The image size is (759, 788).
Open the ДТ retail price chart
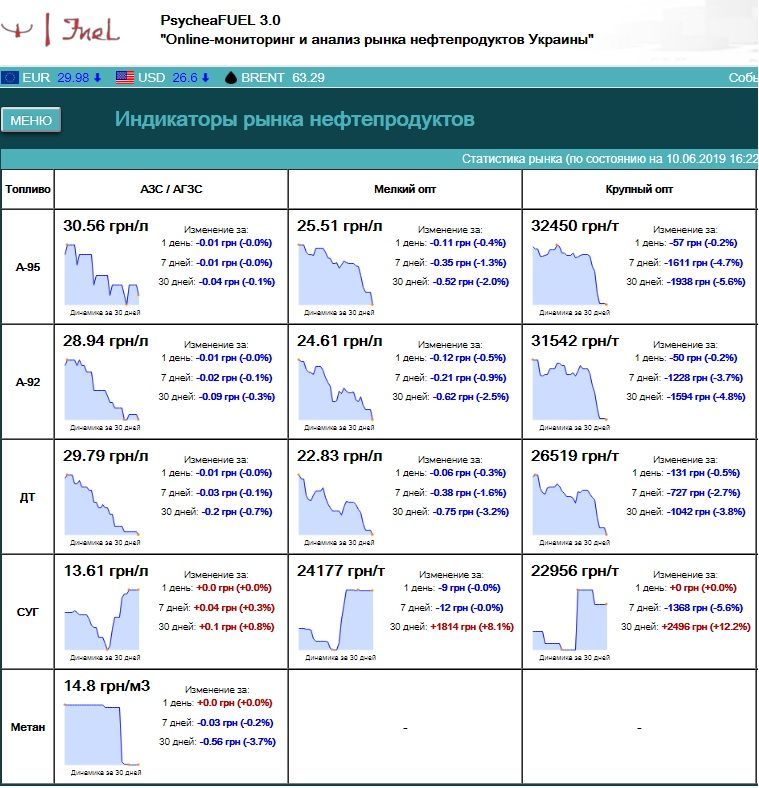pyautogui.click(x=102, y=503)
